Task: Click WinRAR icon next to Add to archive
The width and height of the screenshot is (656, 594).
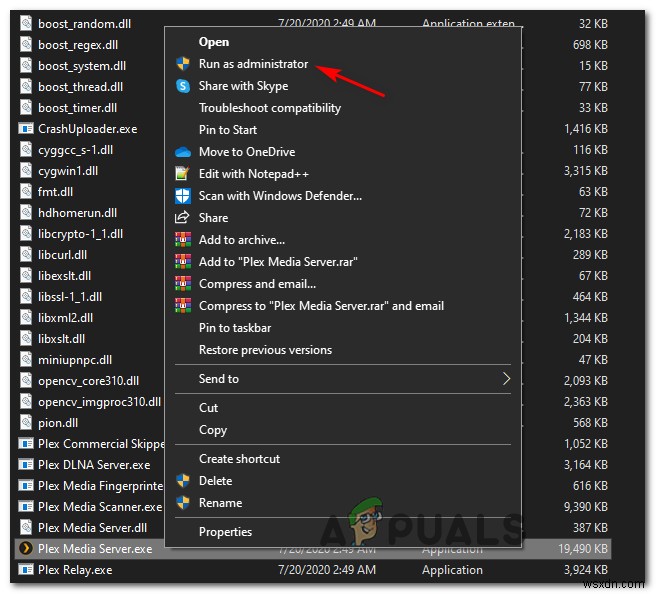Action: click(183, 240)
